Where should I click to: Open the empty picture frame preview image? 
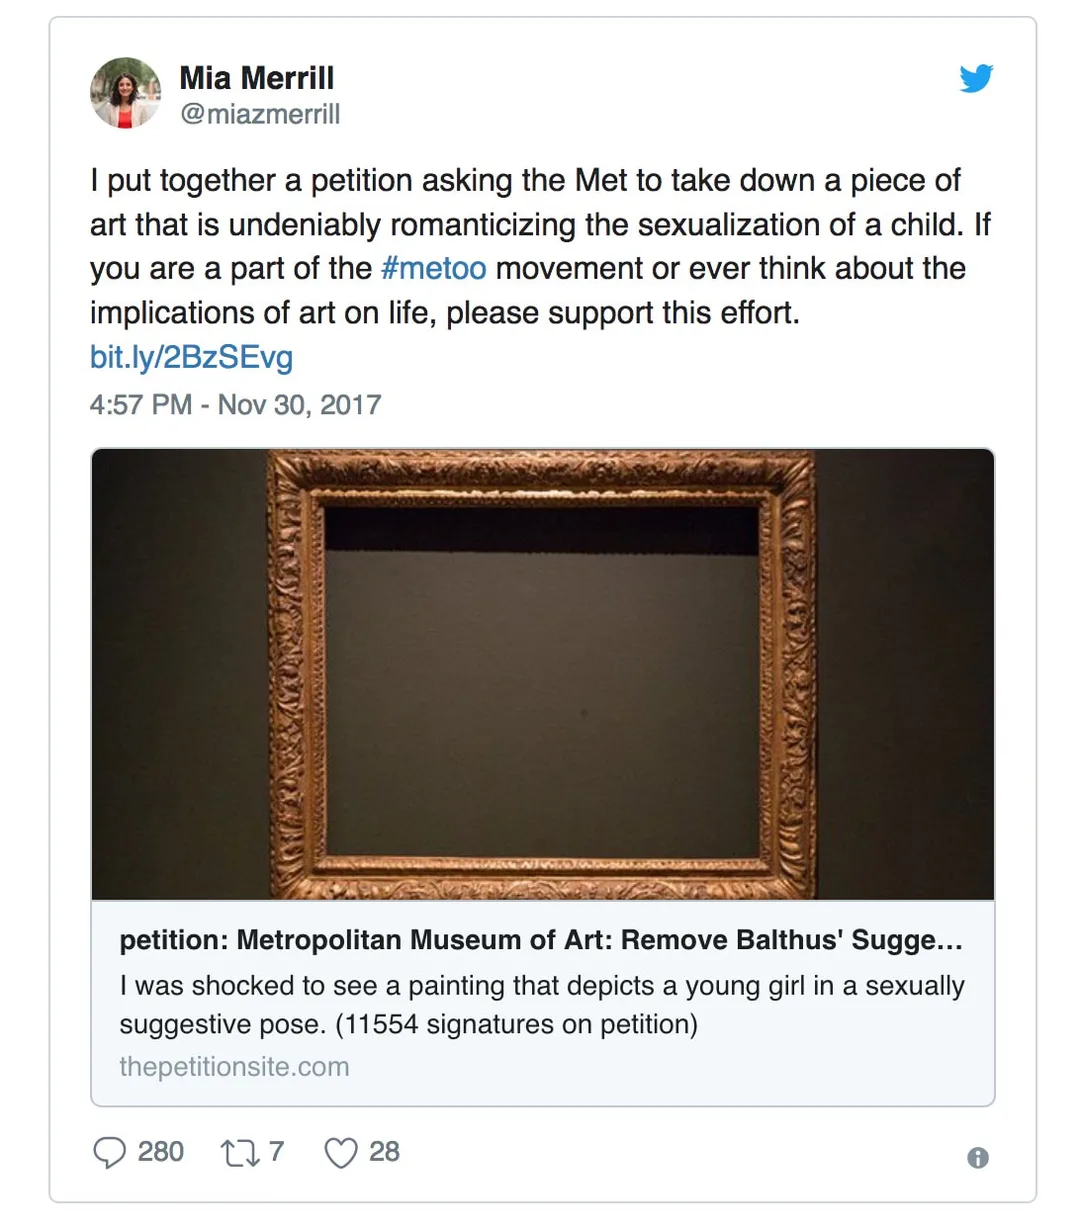pyautogui.click(x=543, y=674)
